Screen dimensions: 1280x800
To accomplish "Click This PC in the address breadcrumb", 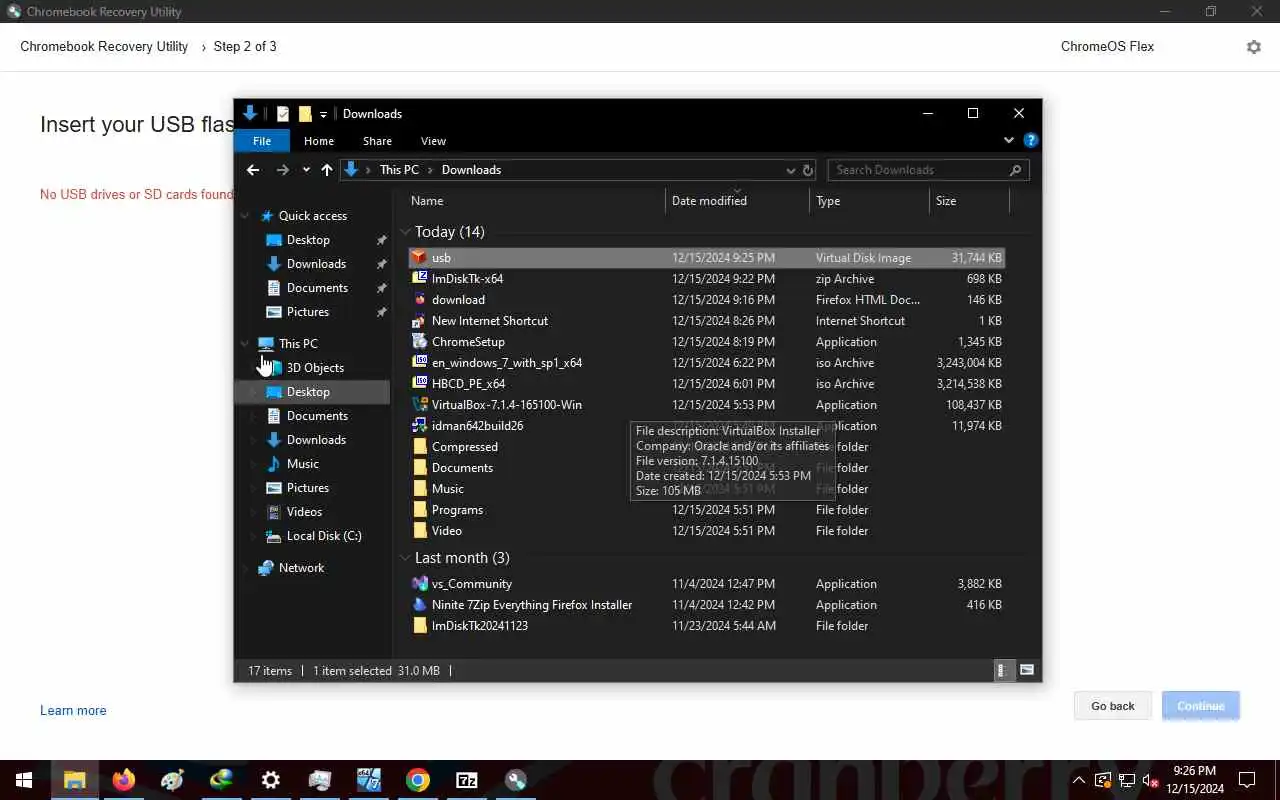I will [399, 170].
